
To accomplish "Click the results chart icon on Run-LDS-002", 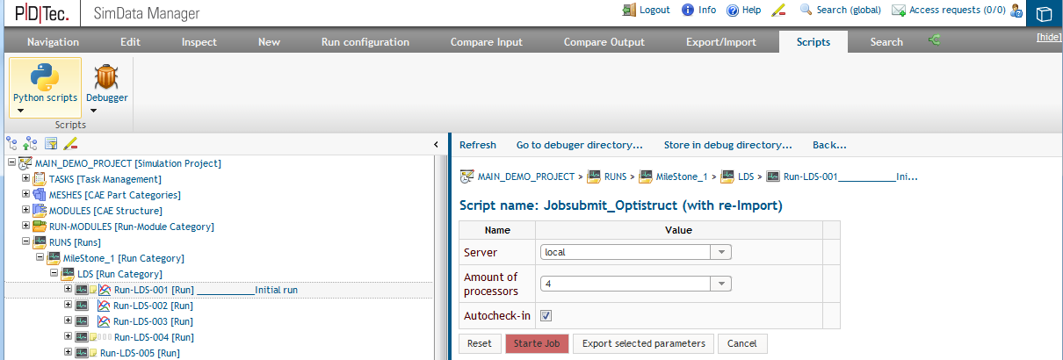I will coord(104,306).
